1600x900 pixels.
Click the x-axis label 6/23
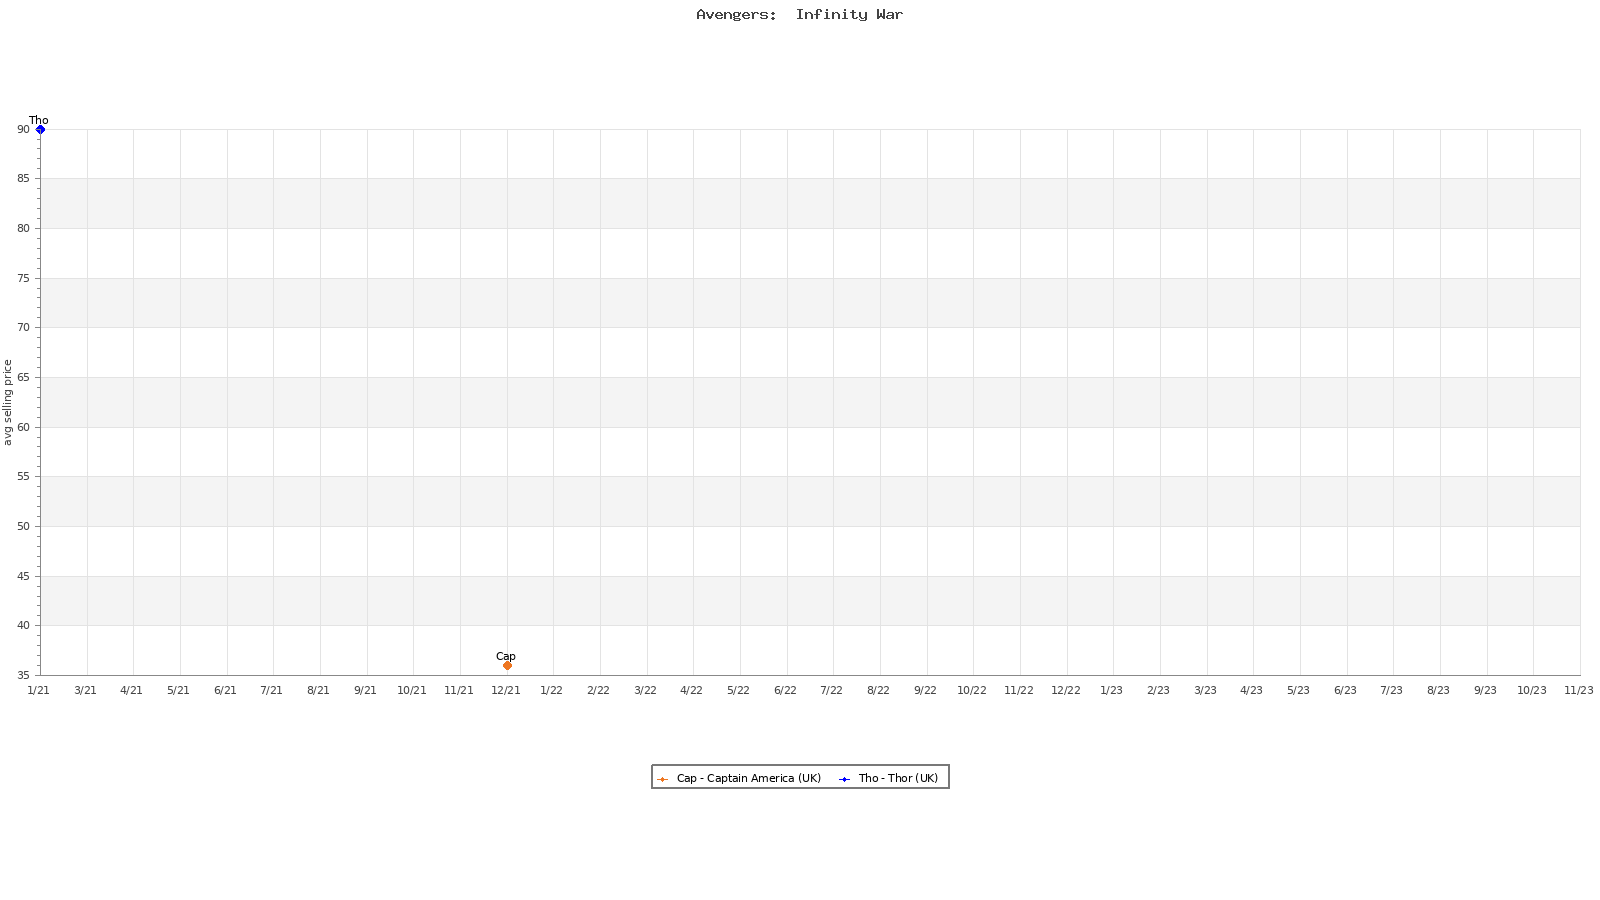pos(1345,690)
